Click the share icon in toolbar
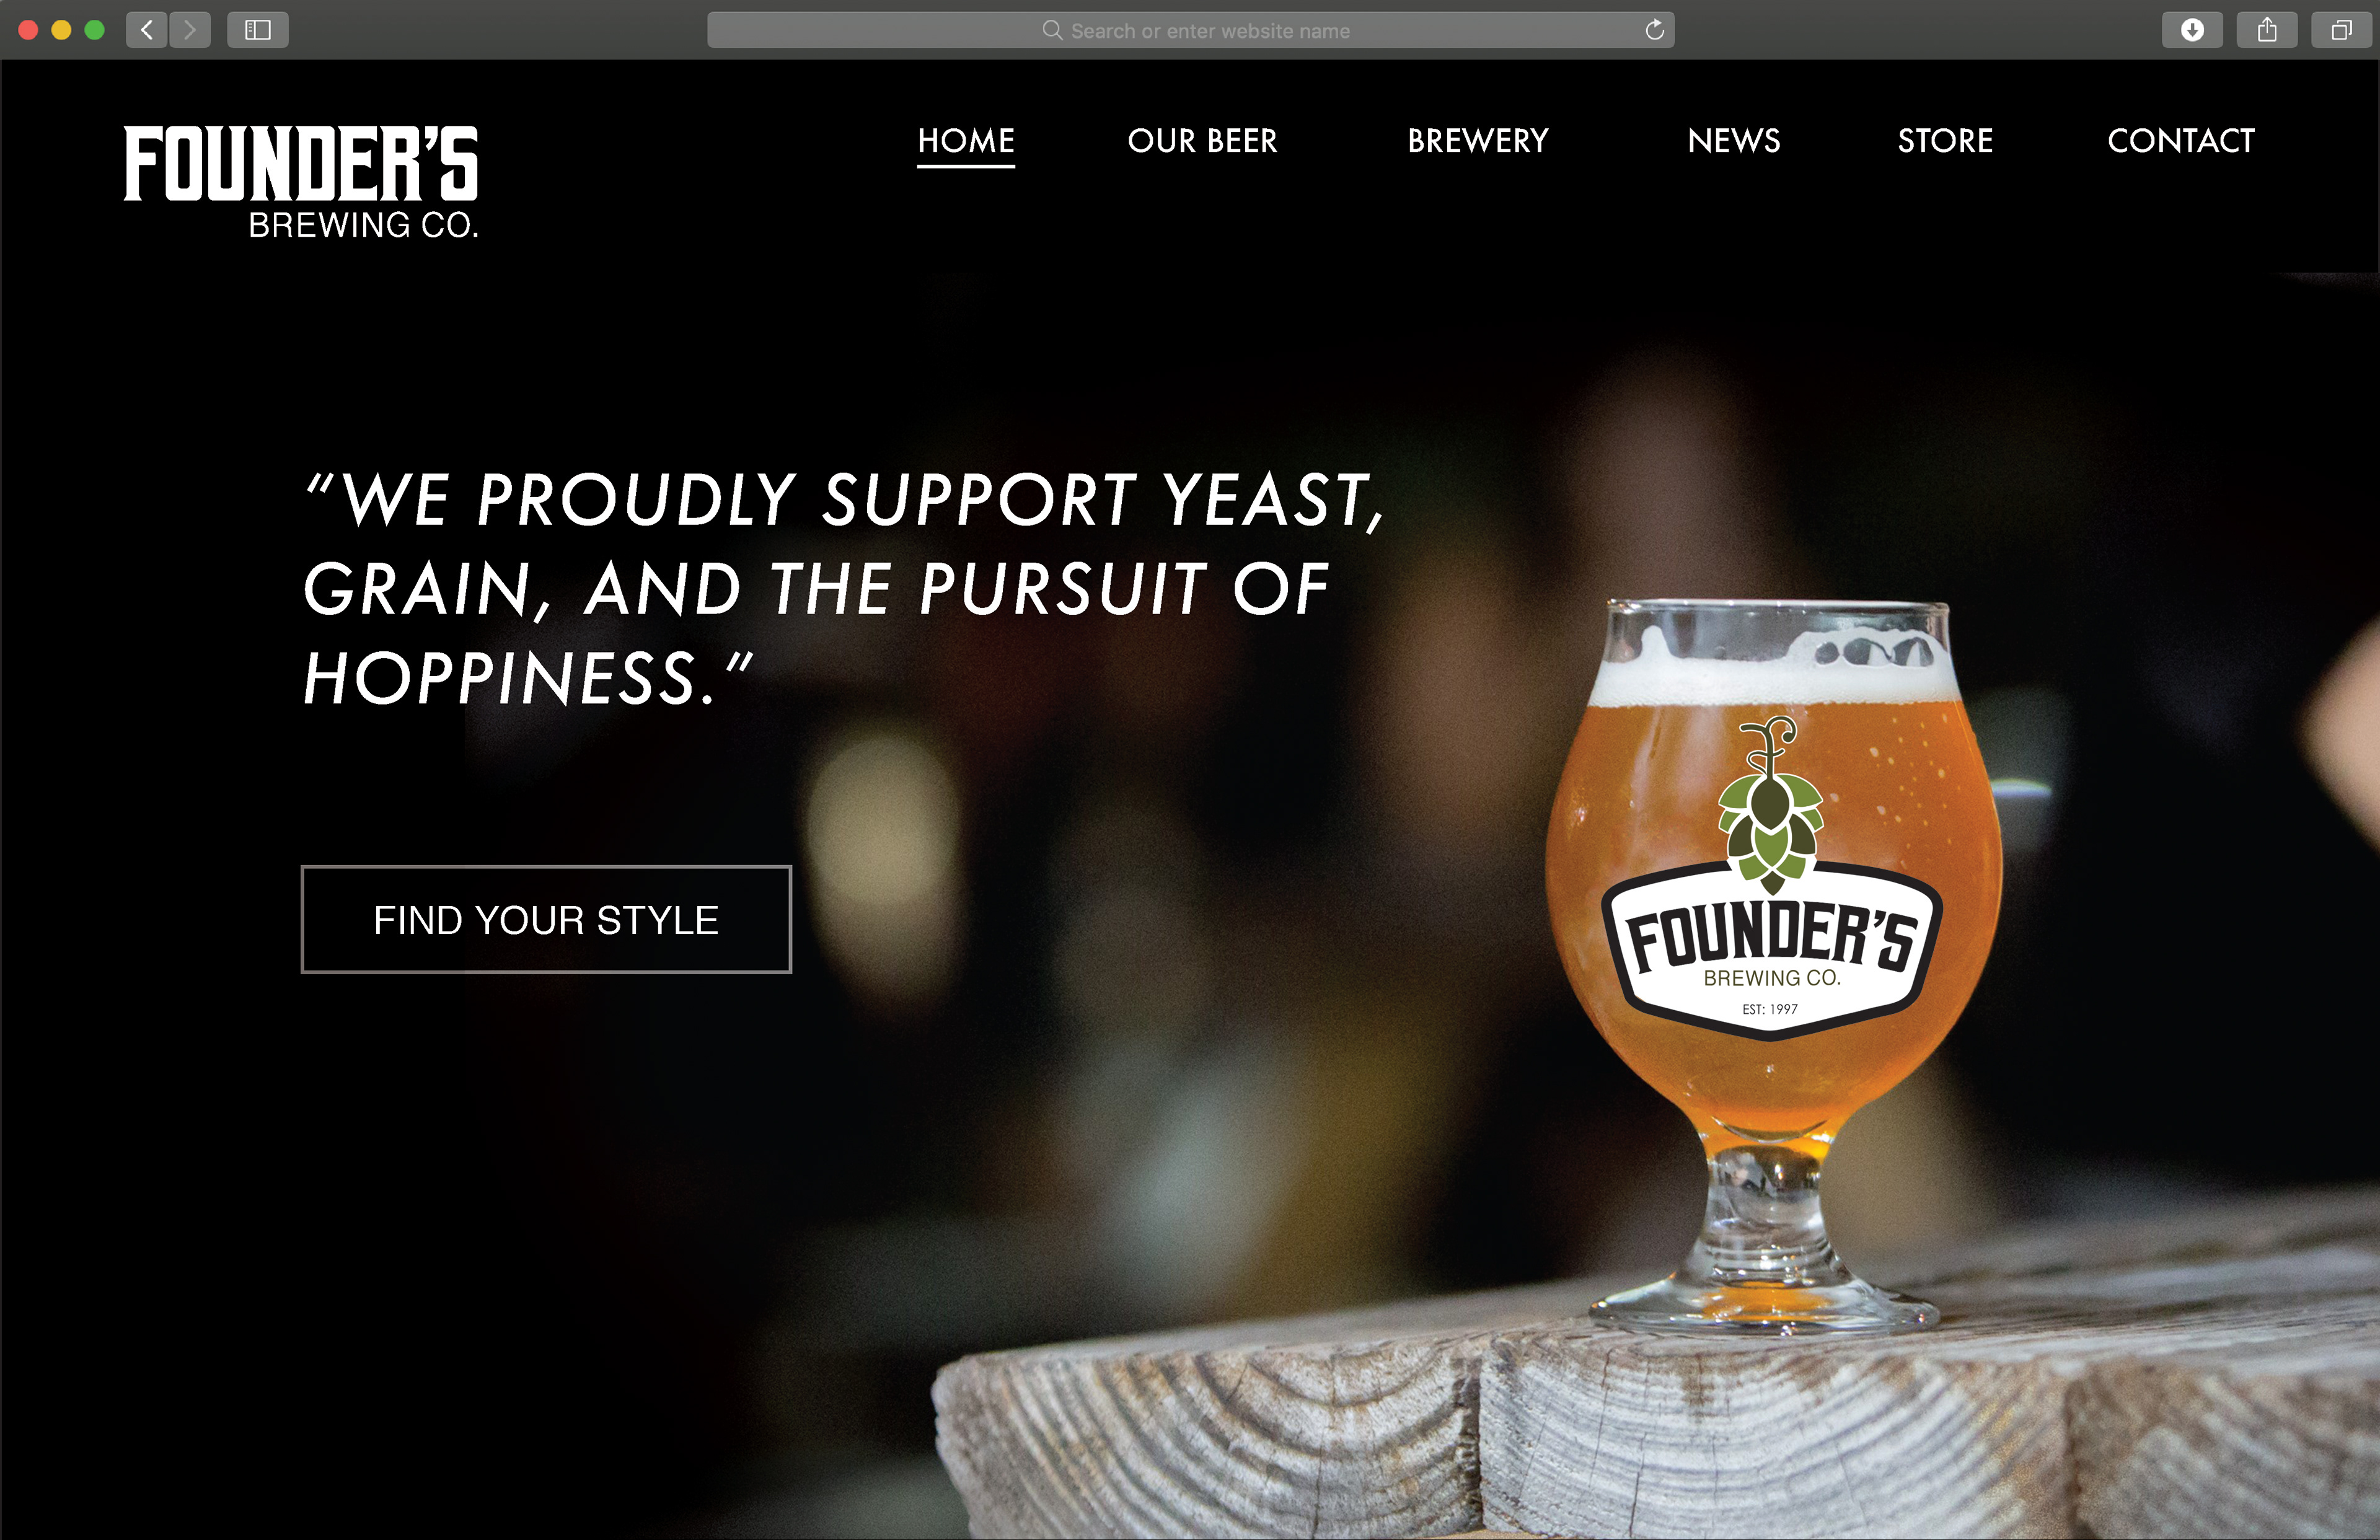 2267,30
